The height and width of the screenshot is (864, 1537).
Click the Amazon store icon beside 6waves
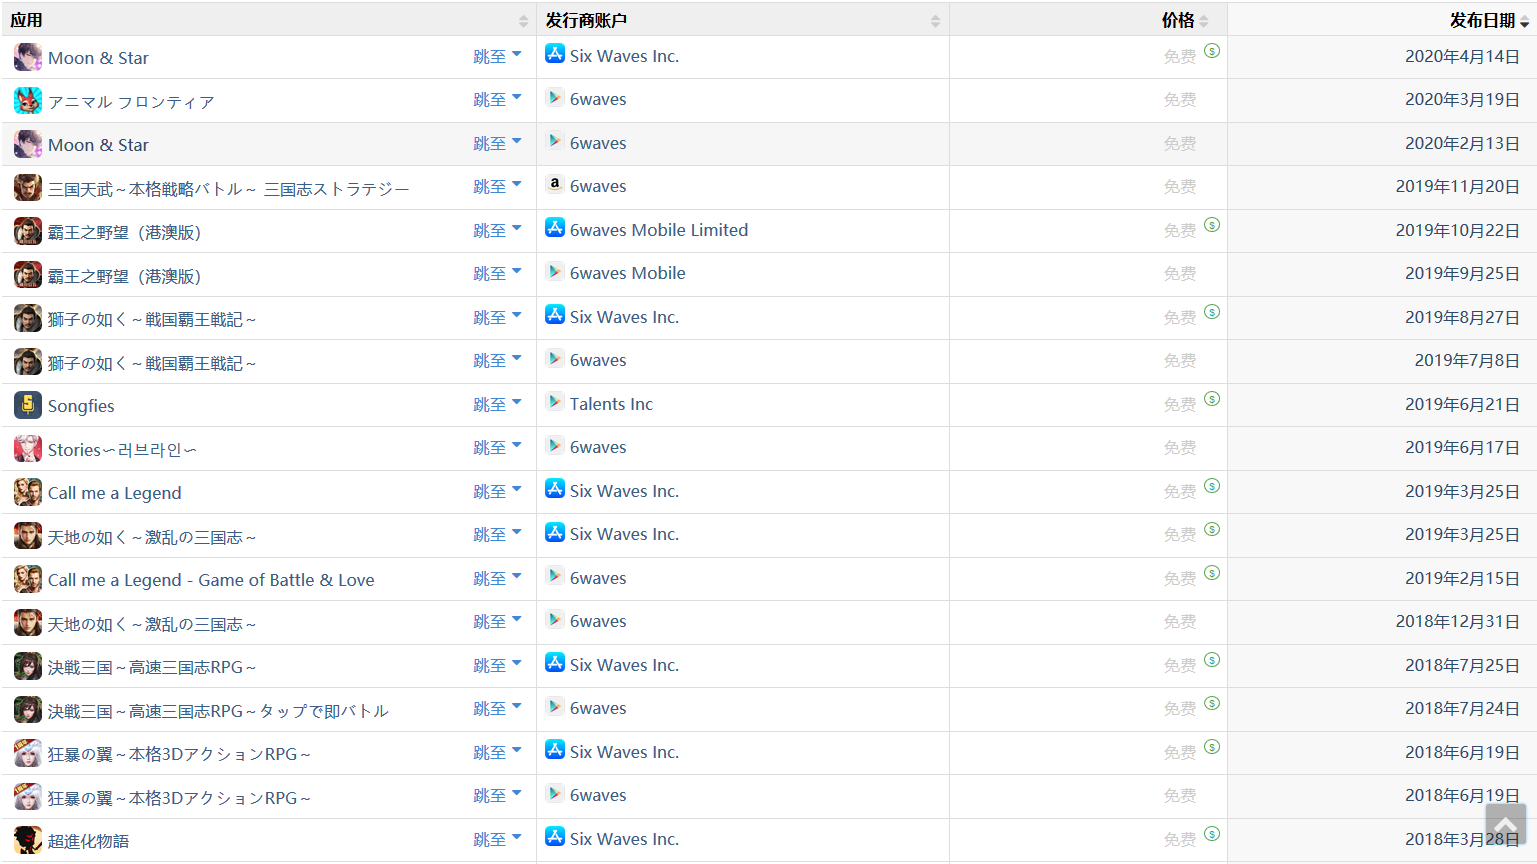tap(554, 185)
